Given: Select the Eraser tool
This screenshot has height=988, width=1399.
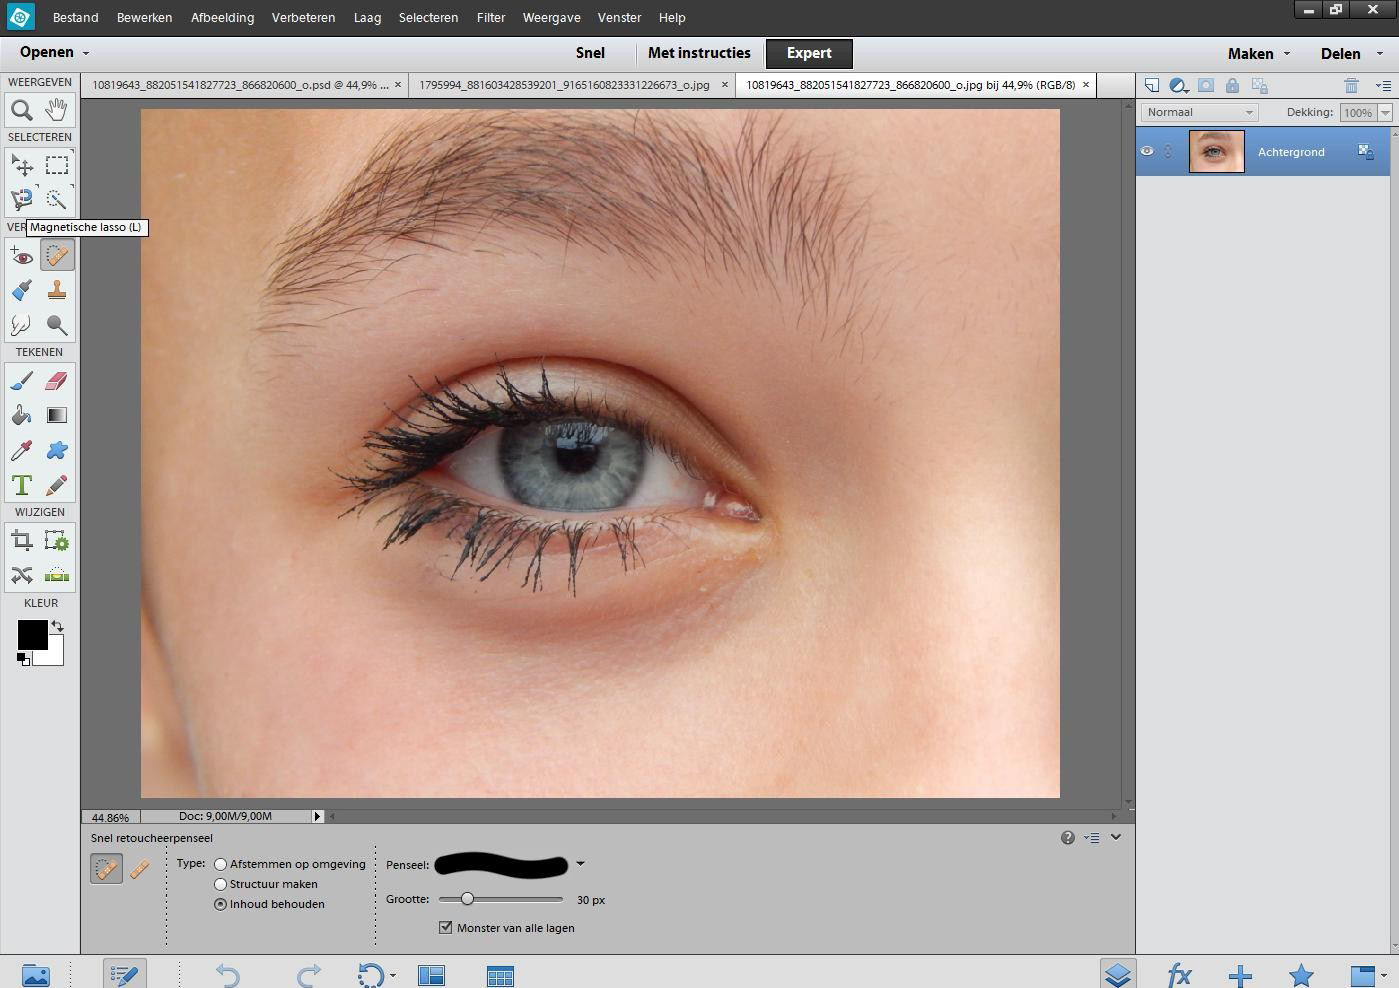Looking at the screenshot, I should point(57,380).
